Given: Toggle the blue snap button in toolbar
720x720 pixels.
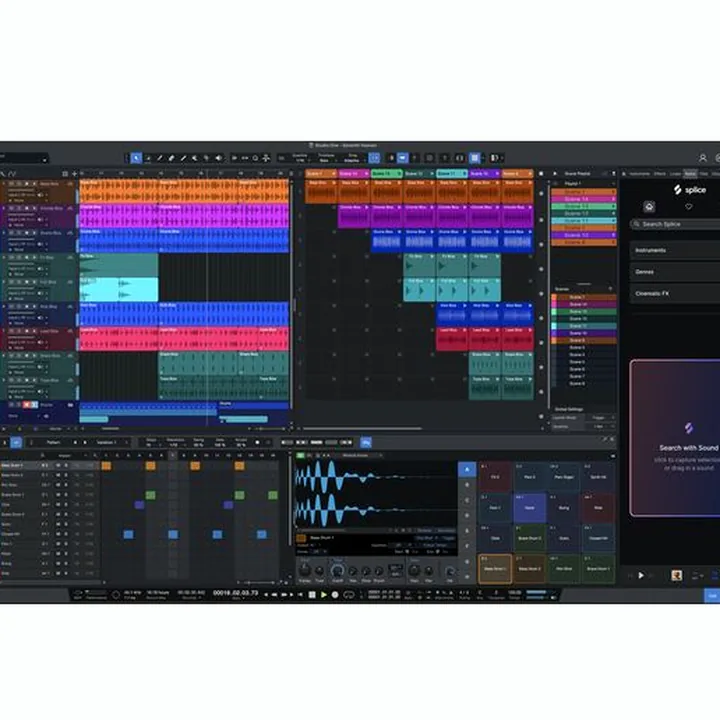Looking at the screenshot, I should [374, 158].
